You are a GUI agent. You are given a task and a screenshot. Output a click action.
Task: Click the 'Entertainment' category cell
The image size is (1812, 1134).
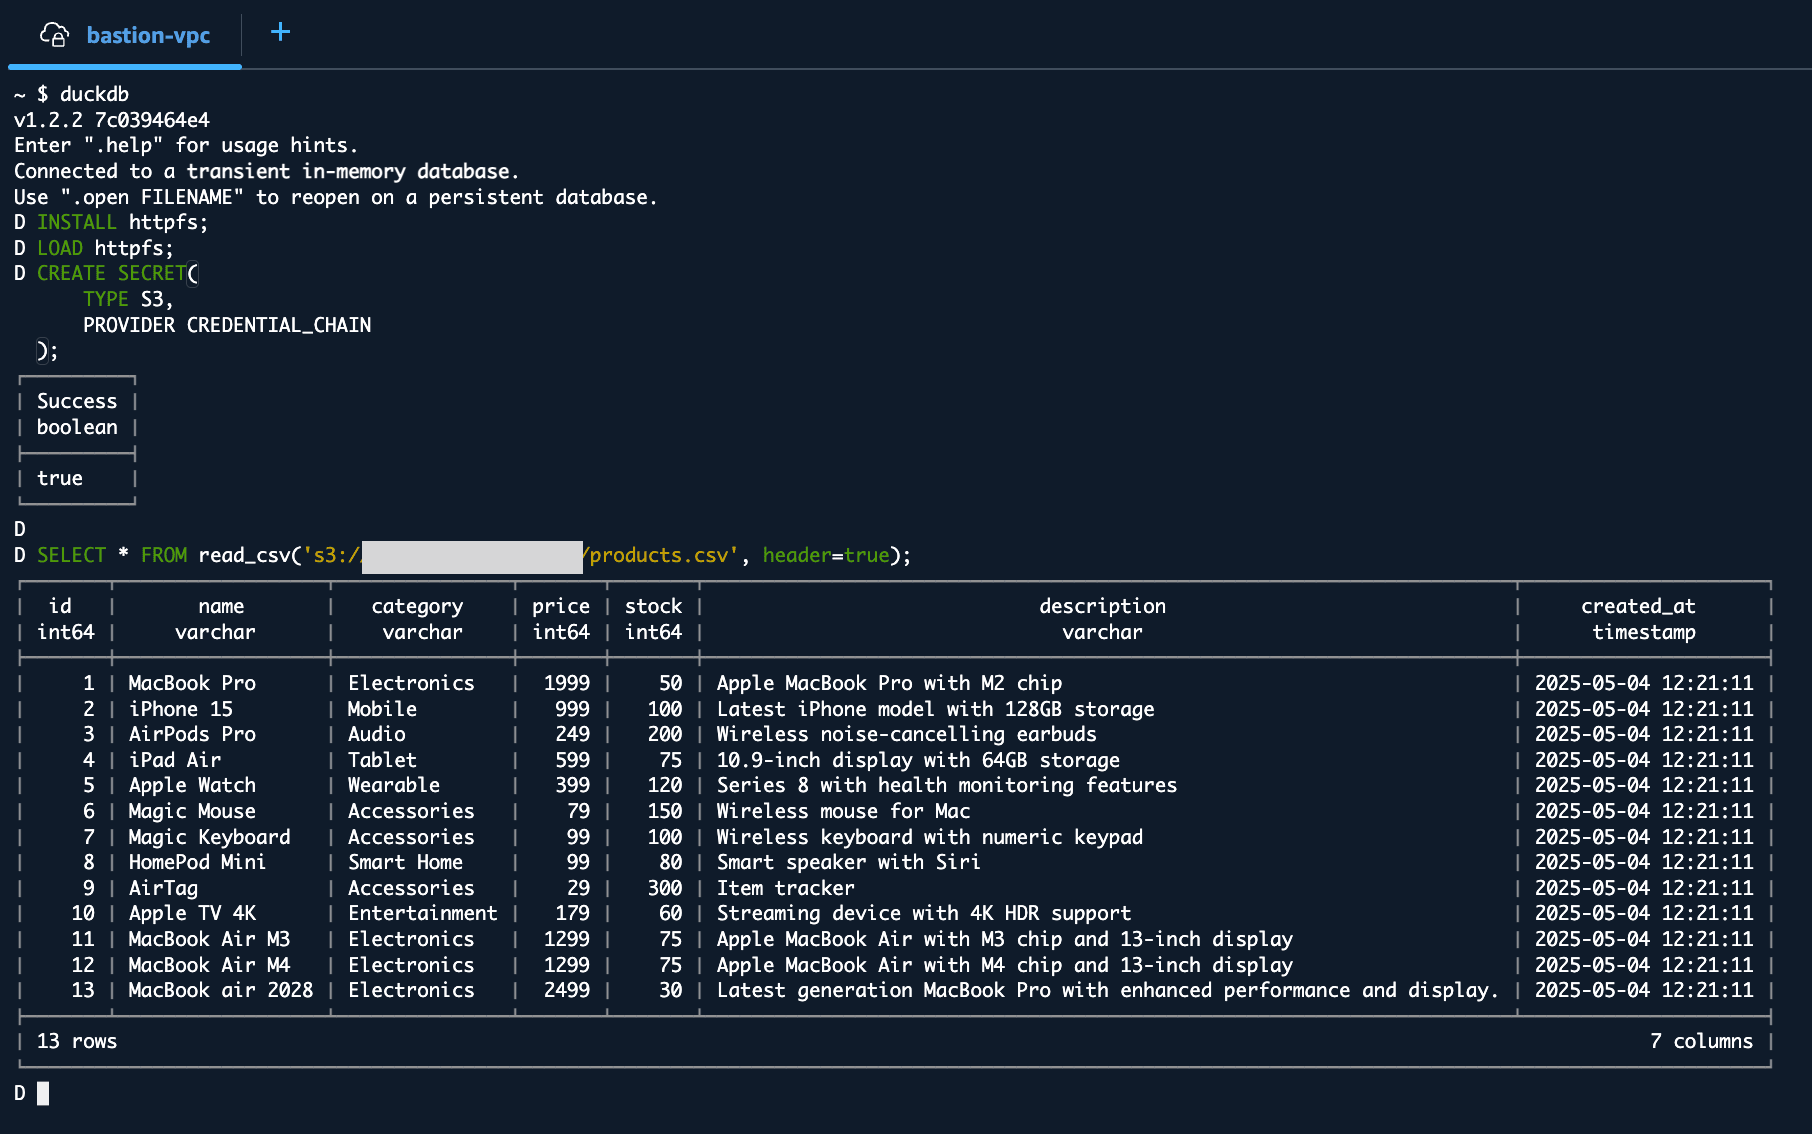422,913
